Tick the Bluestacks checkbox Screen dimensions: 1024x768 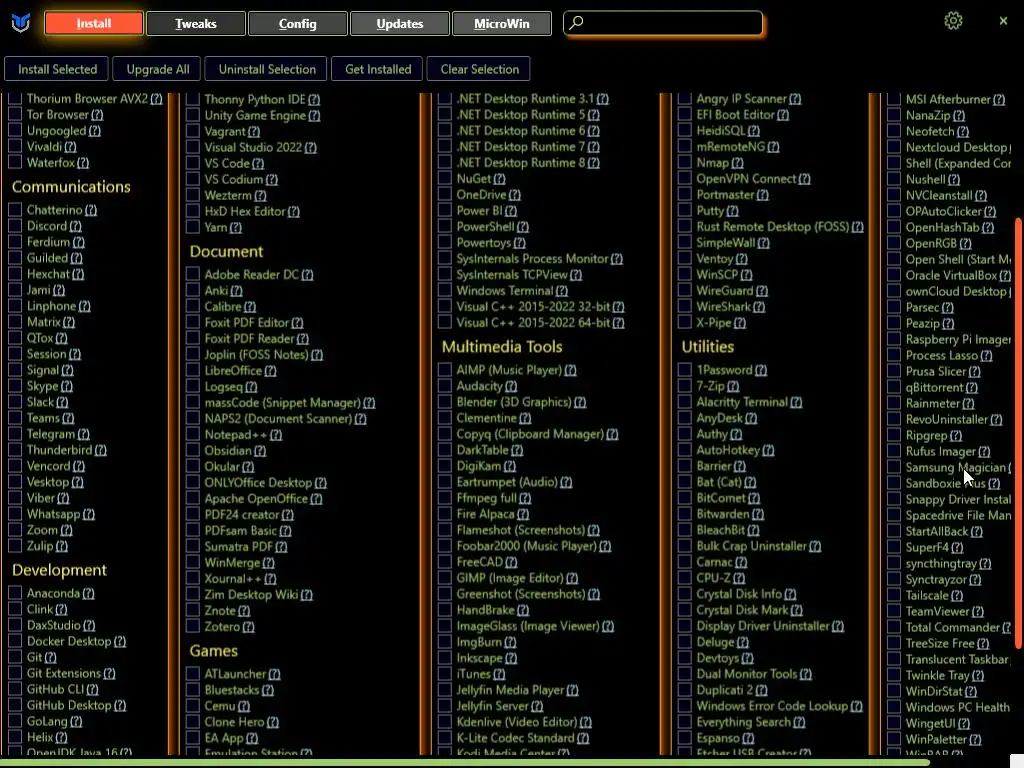pyautogui.click(x=193, y=690)
